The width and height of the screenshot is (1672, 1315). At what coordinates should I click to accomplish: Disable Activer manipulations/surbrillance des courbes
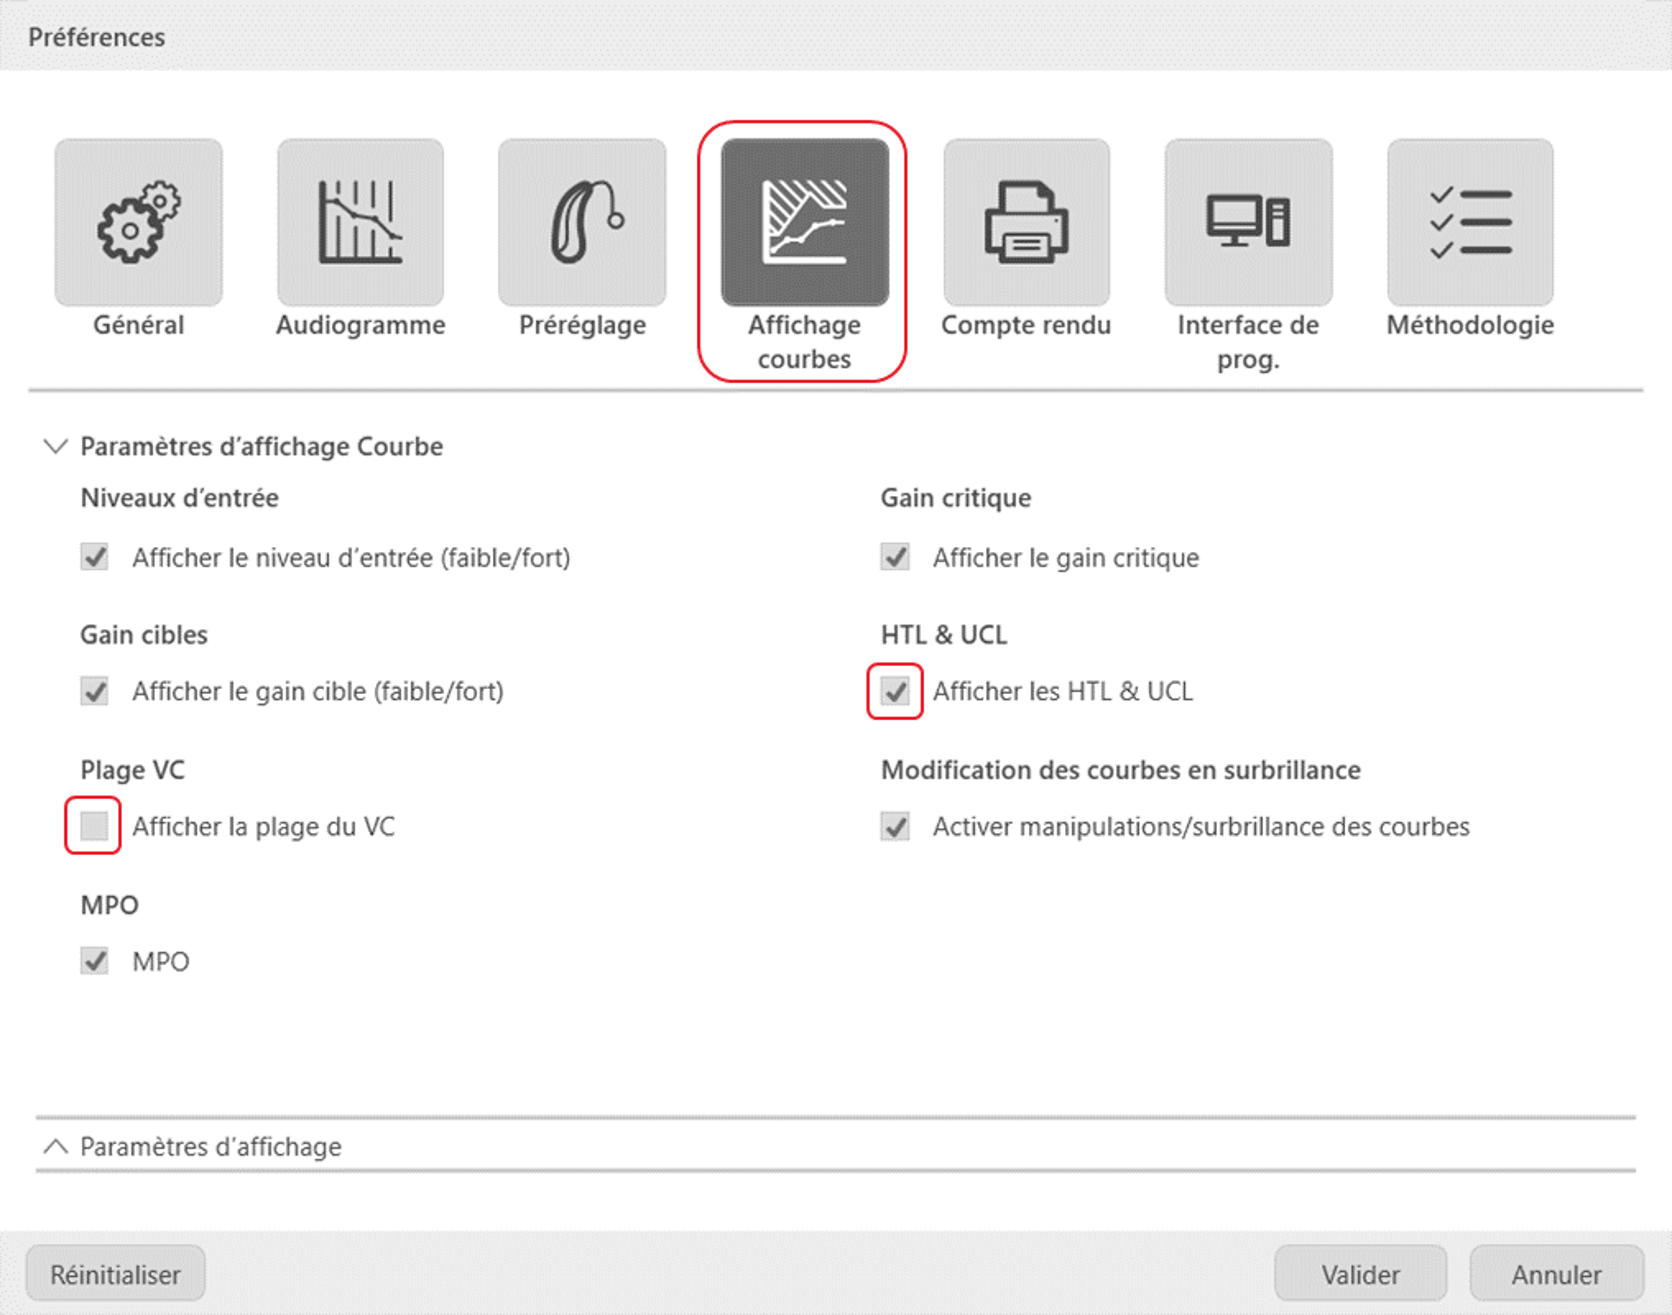point(895,827)
